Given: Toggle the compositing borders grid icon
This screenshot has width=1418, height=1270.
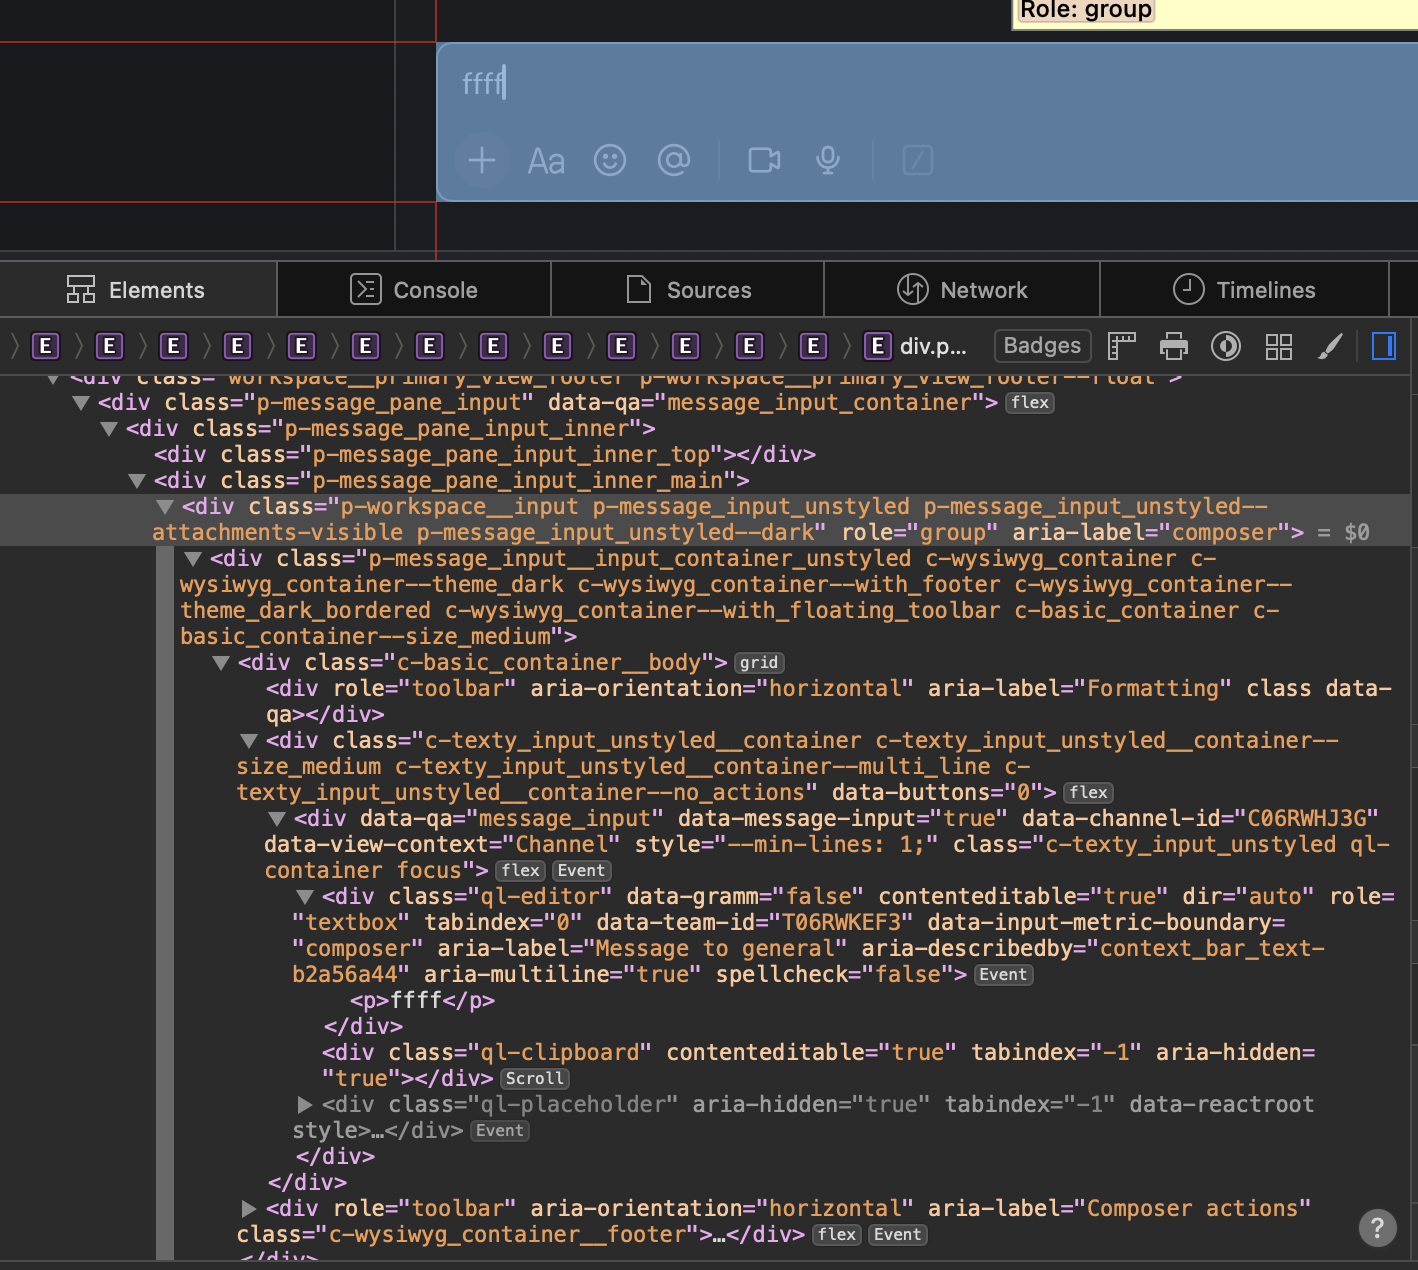Looking at the screenshot, I should (x=1279, y=346).
